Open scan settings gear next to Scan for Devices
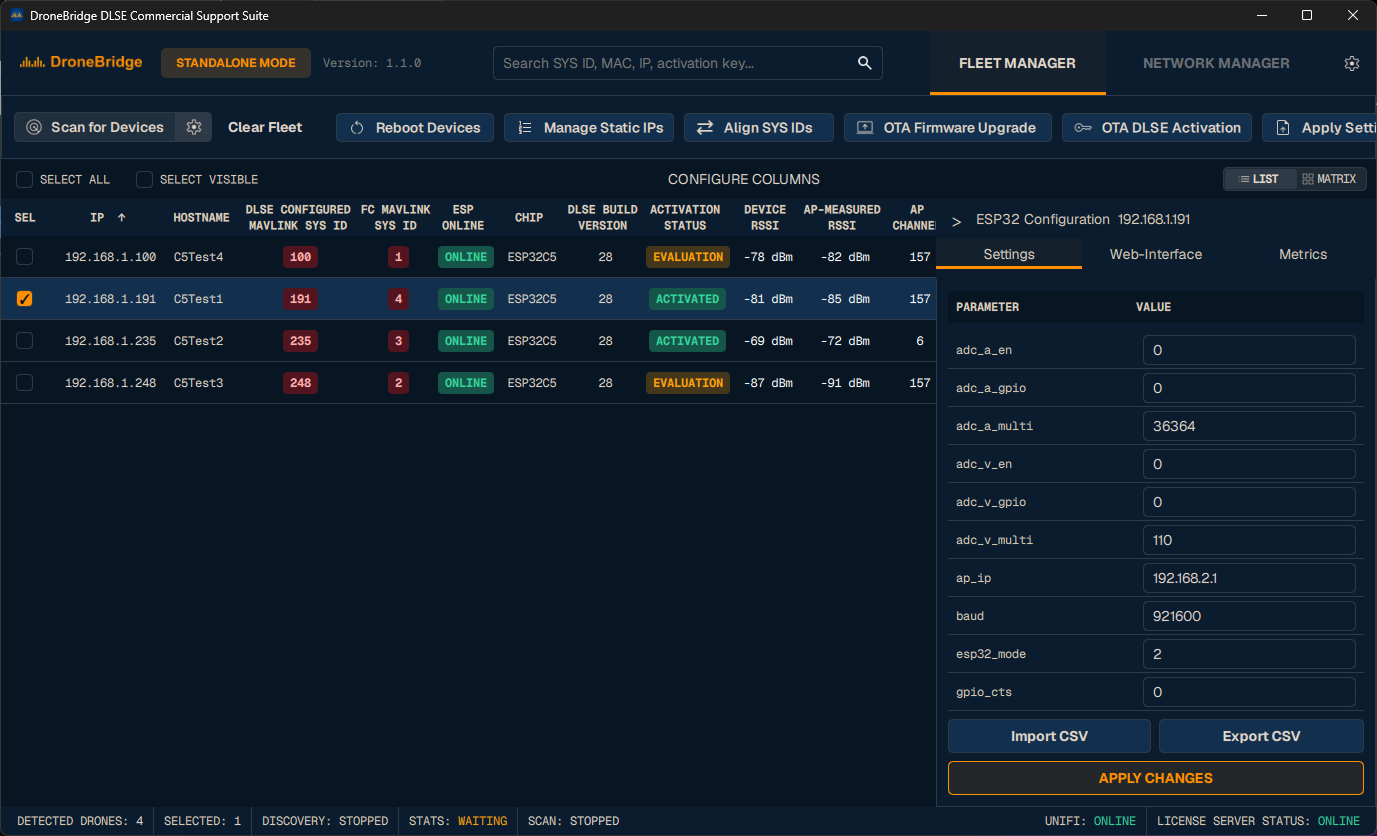 (x=194, y=127)
